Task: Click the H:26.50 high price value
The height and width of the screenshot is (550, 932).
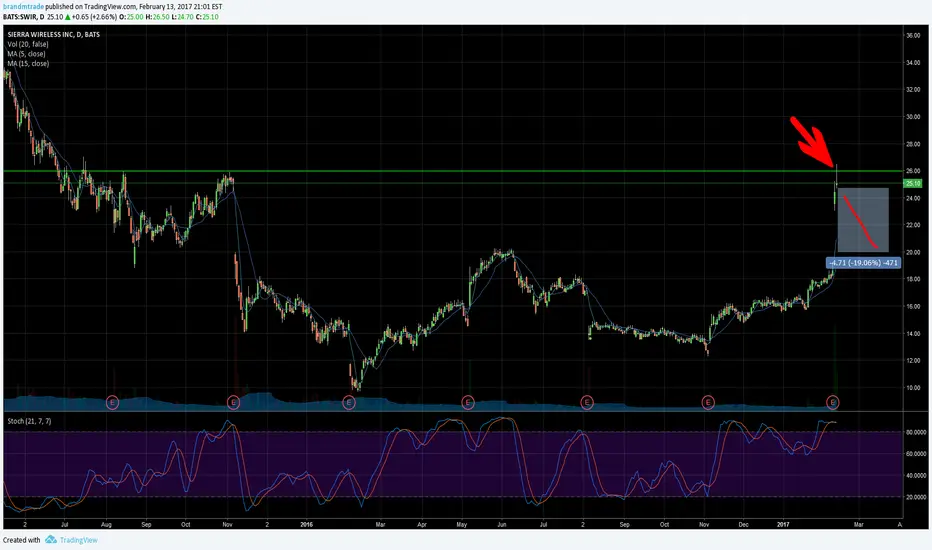Action: click(x=157, y=17)
